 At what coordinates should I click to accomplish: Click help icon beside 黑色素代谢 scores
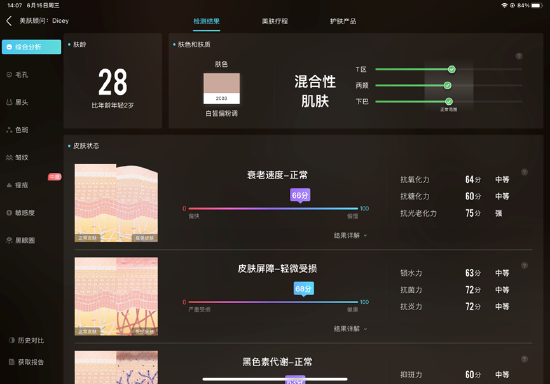tap(524, 359)
